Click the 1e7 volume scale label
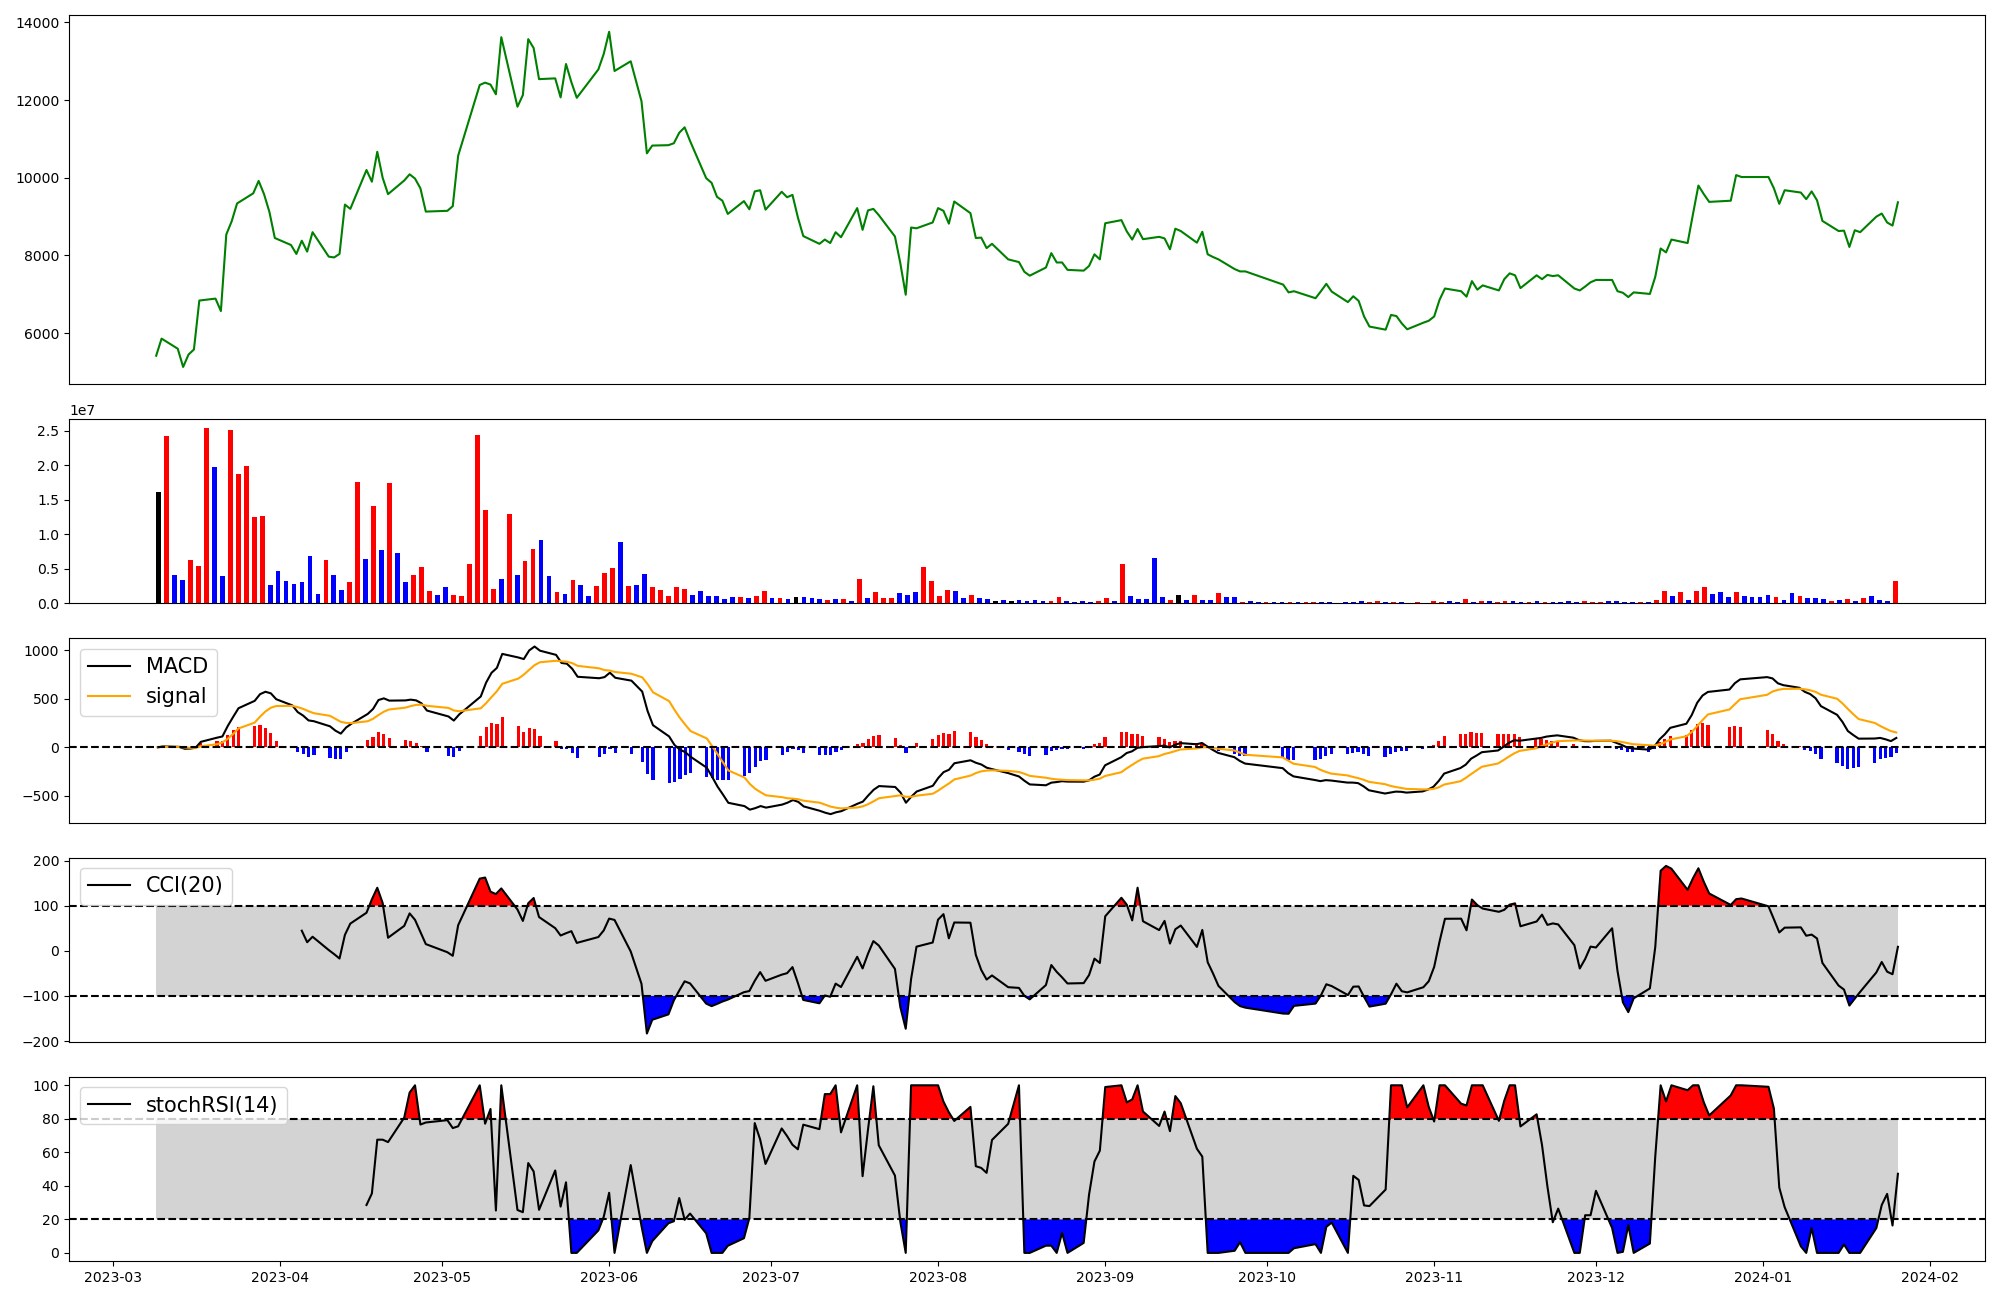The width and height of the screenshot is (2000, 1300). point(82,410)
